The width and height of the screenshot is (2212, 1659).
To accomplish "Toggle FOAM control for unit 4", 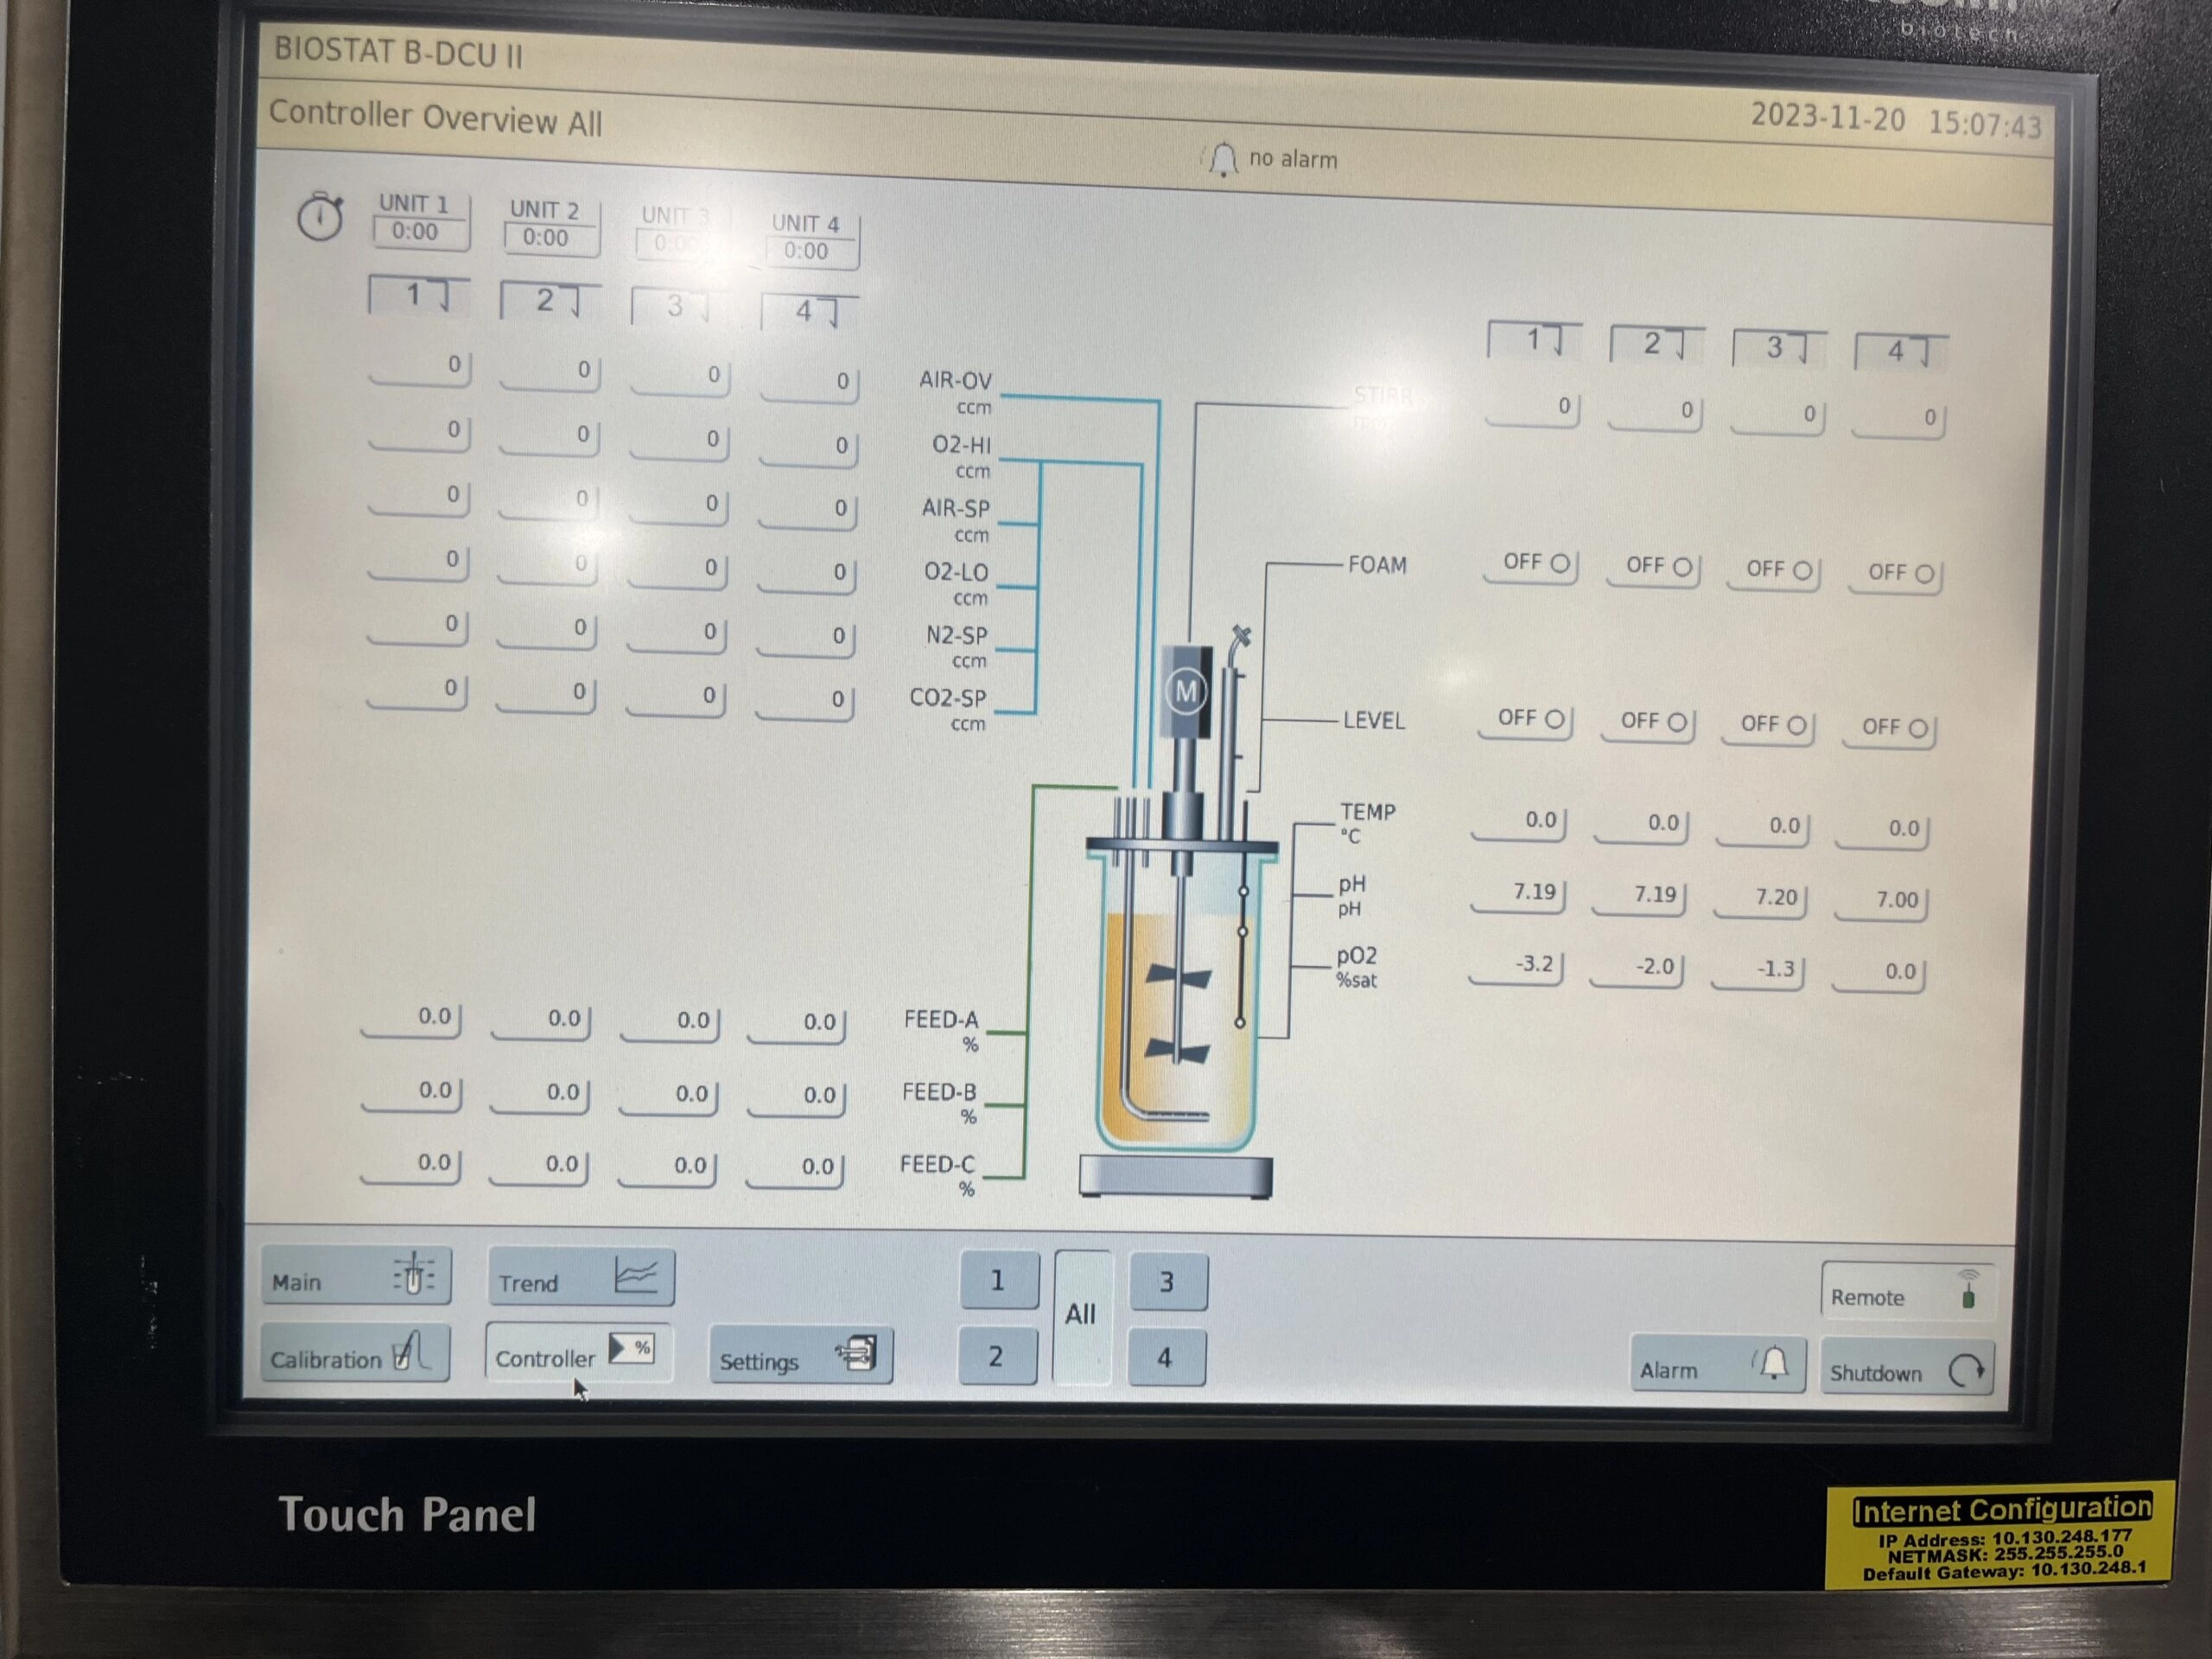I will coord(1898,573).
